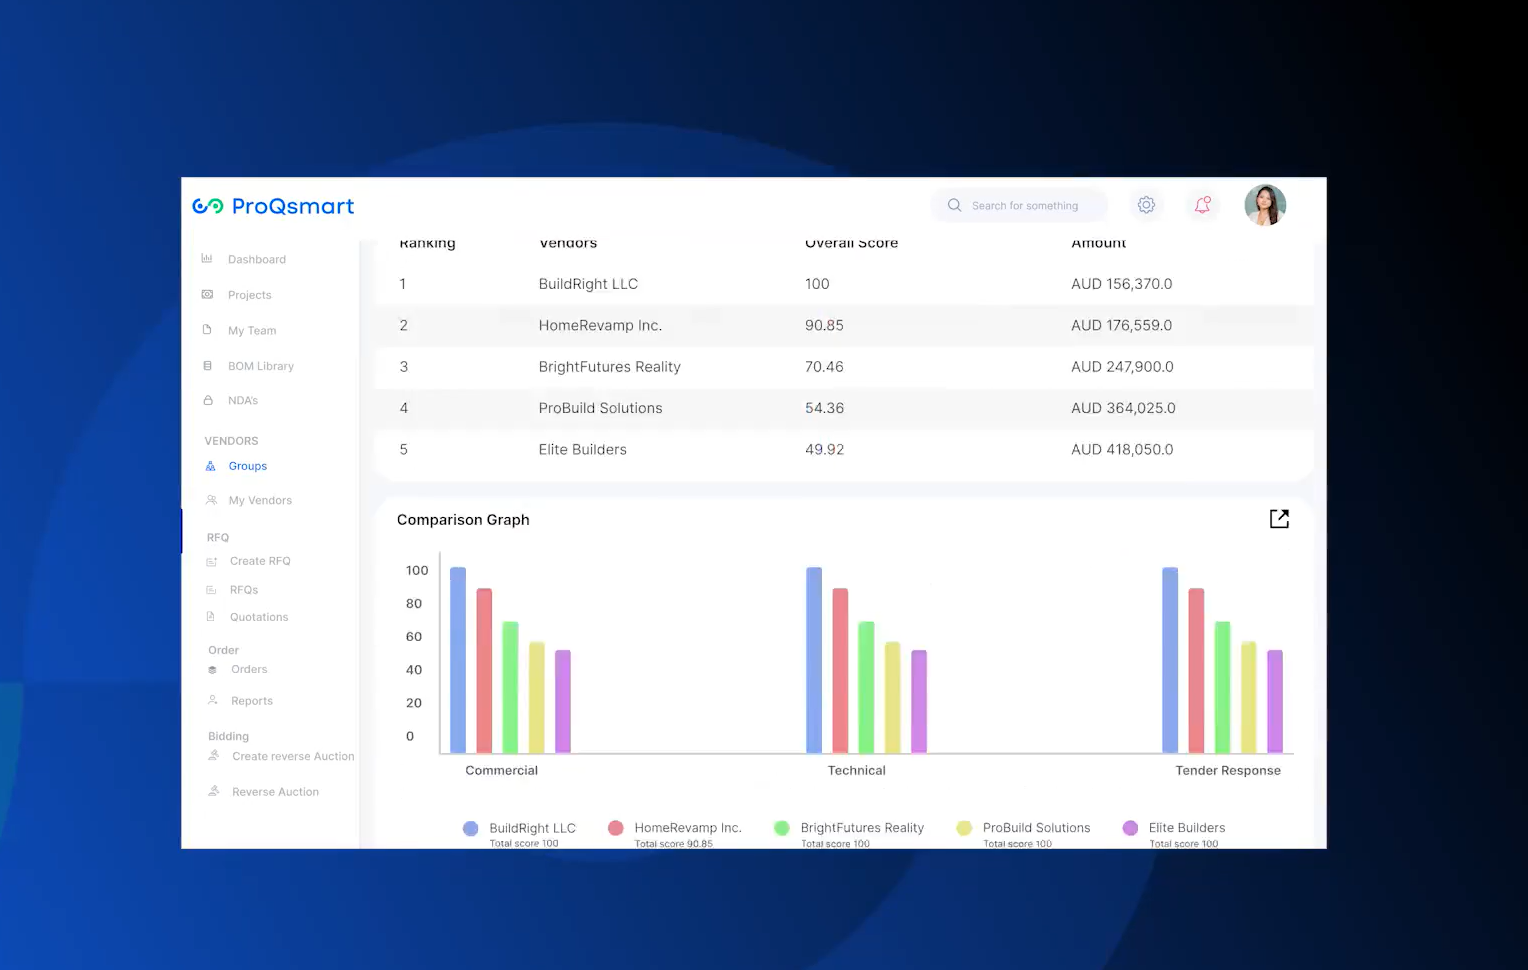Click the Groups sidebar icon
The image size is (1528, 970).
click(210, 466)
